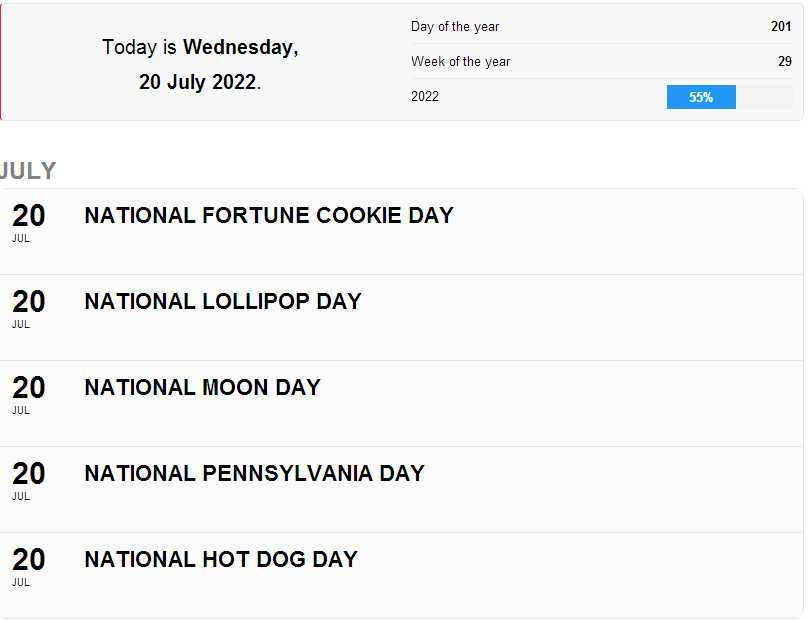Select the National Moon Day title
This screenshot has height=620, width=808.
pyautogui.click(x=202, y=387)
